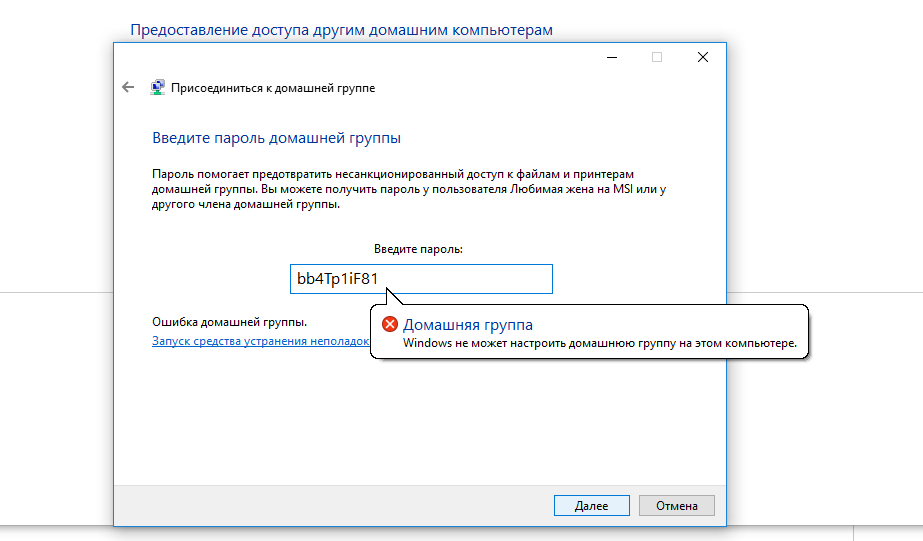This screenshot has width=923, height=541.
Task: Click the Введите пароль label
Action: point(419,249)
